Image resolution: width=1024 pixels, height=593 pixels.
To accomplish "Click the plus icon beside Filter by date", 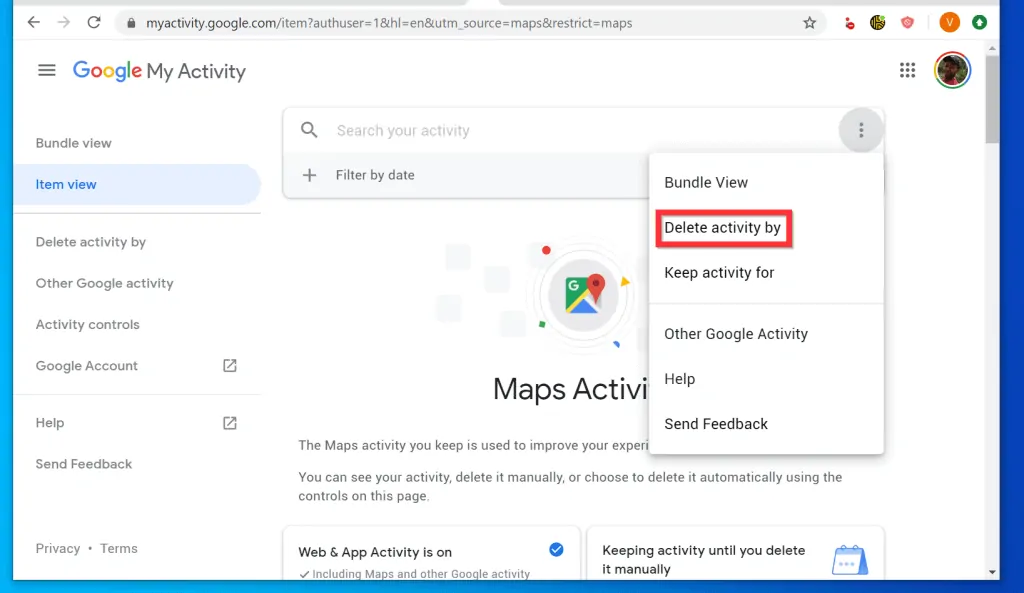I will (x=310, y=175).
